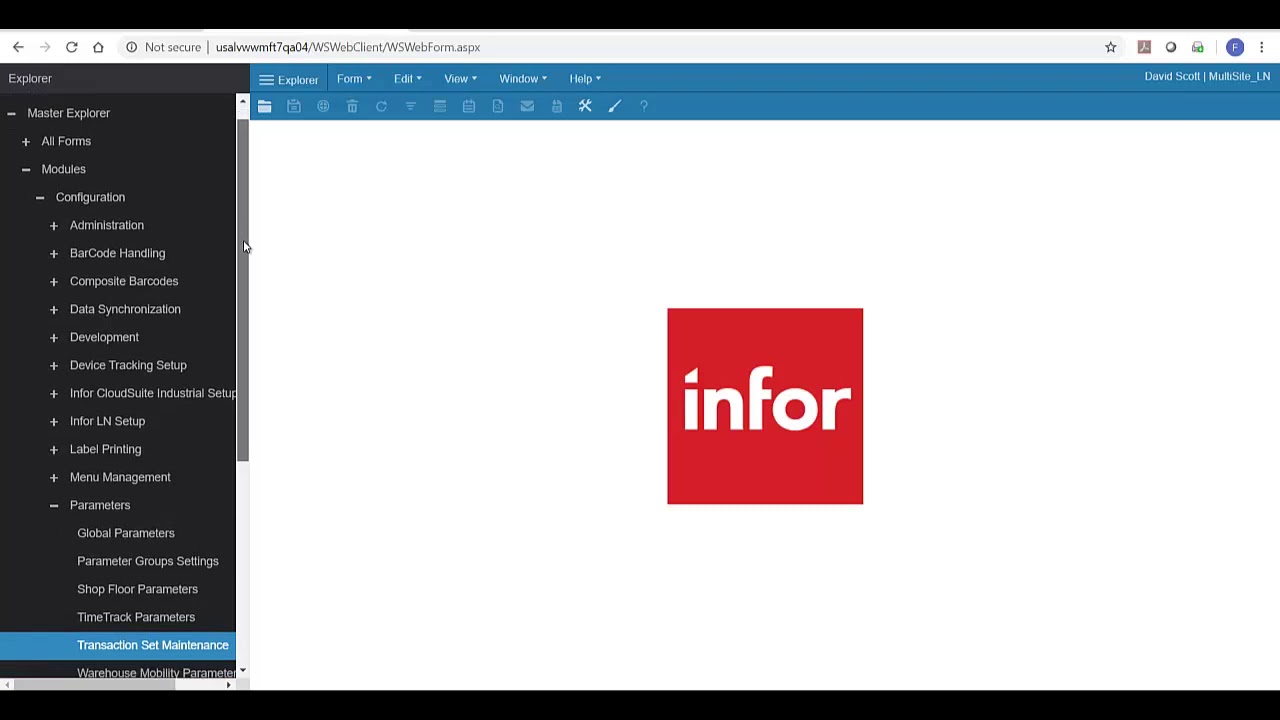This screenshot has height=720, width=1280.
Task: Open the question mark help icon
Action: [x=644, y=106]
